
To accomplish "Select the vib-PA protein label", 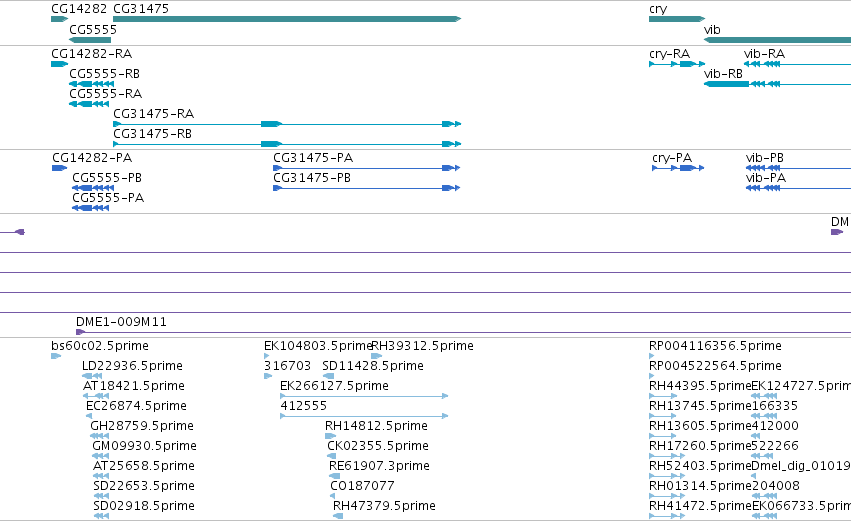I will [x=766, y=178].
